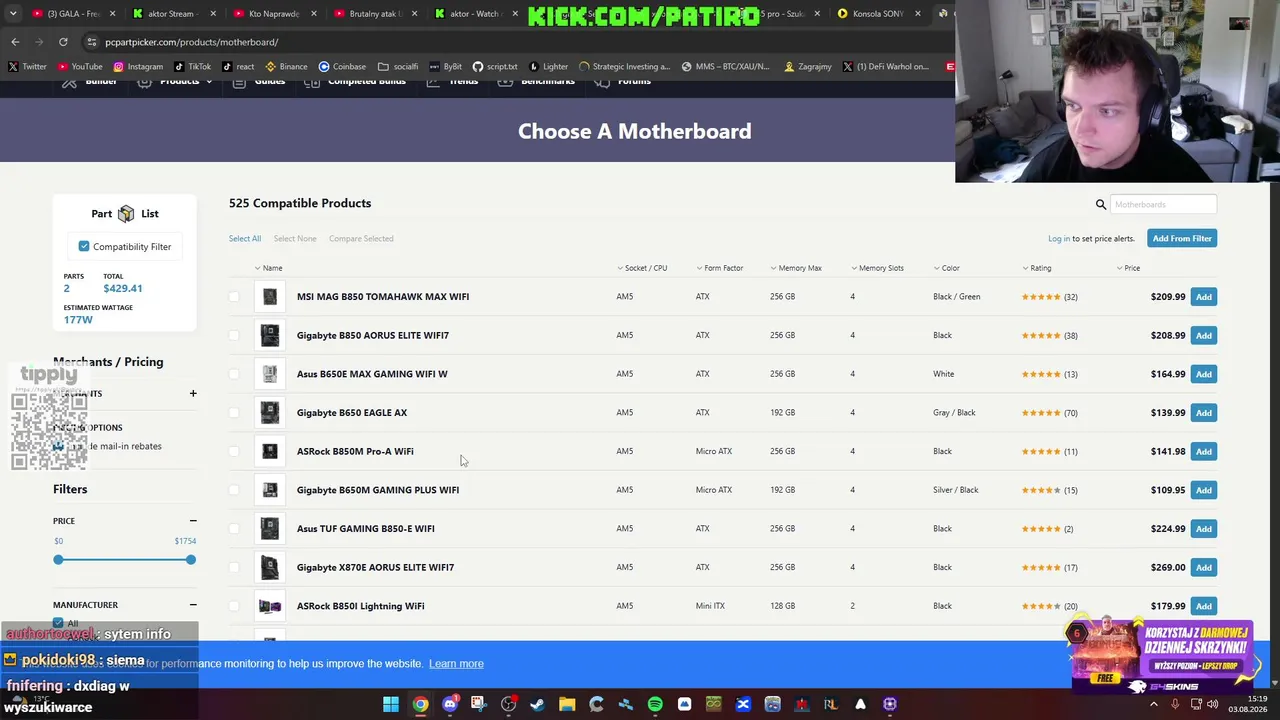Click the Select All link
Image resolution: width=1280 pixels, height=720 pixels.
coord(245,238)
